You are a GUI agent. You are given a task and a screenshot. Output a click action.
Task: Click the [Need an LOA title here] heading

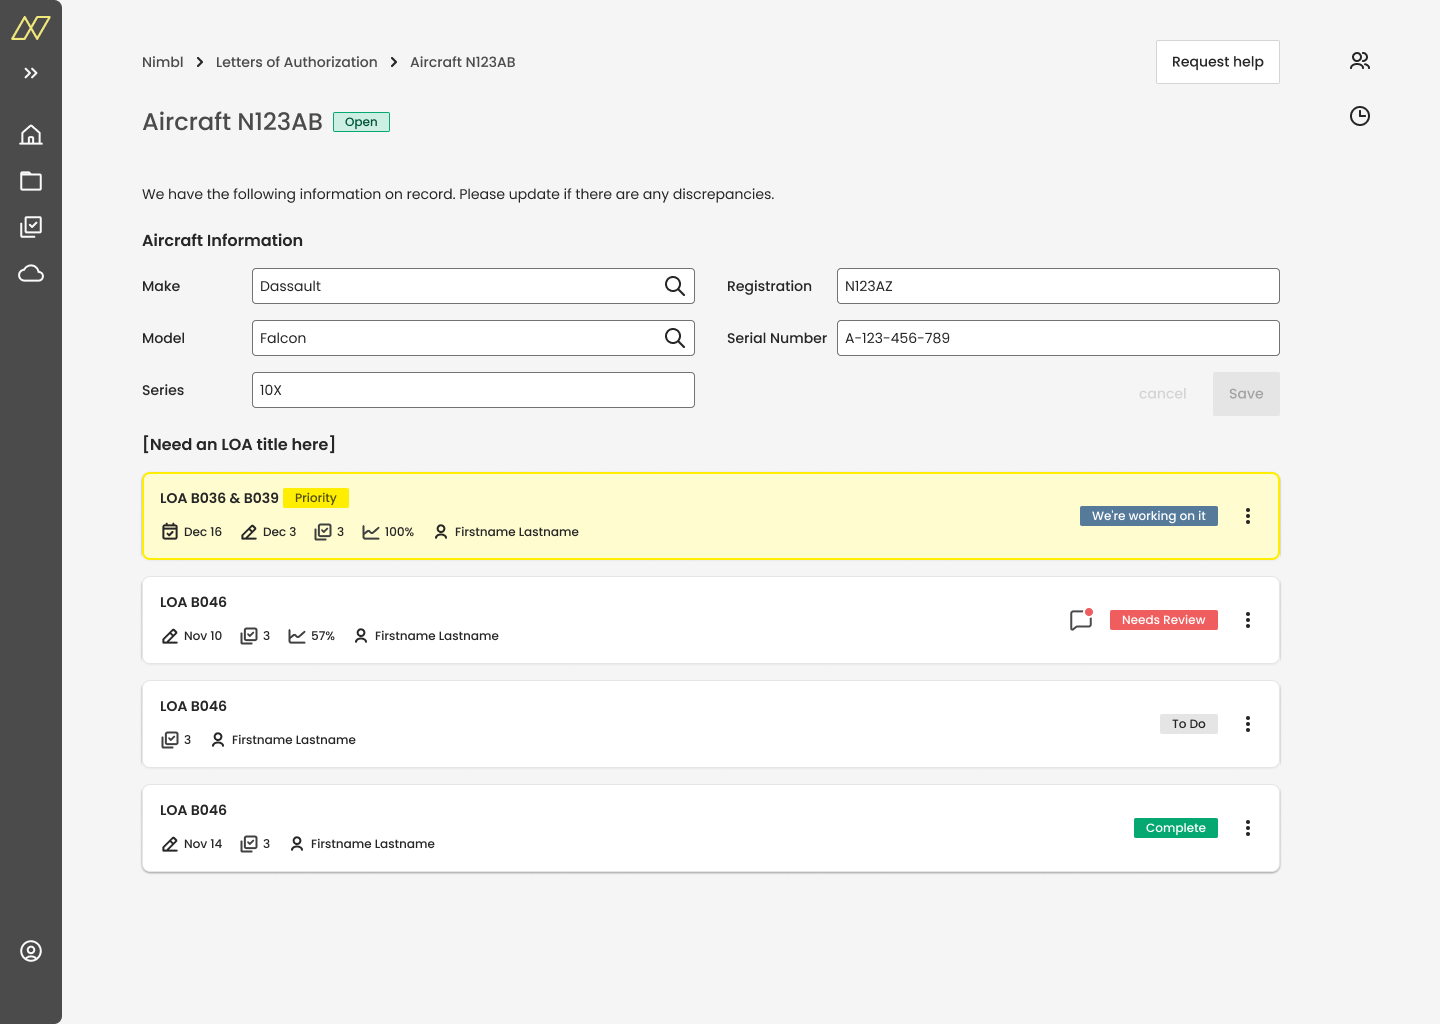click(x=239, y=444)
